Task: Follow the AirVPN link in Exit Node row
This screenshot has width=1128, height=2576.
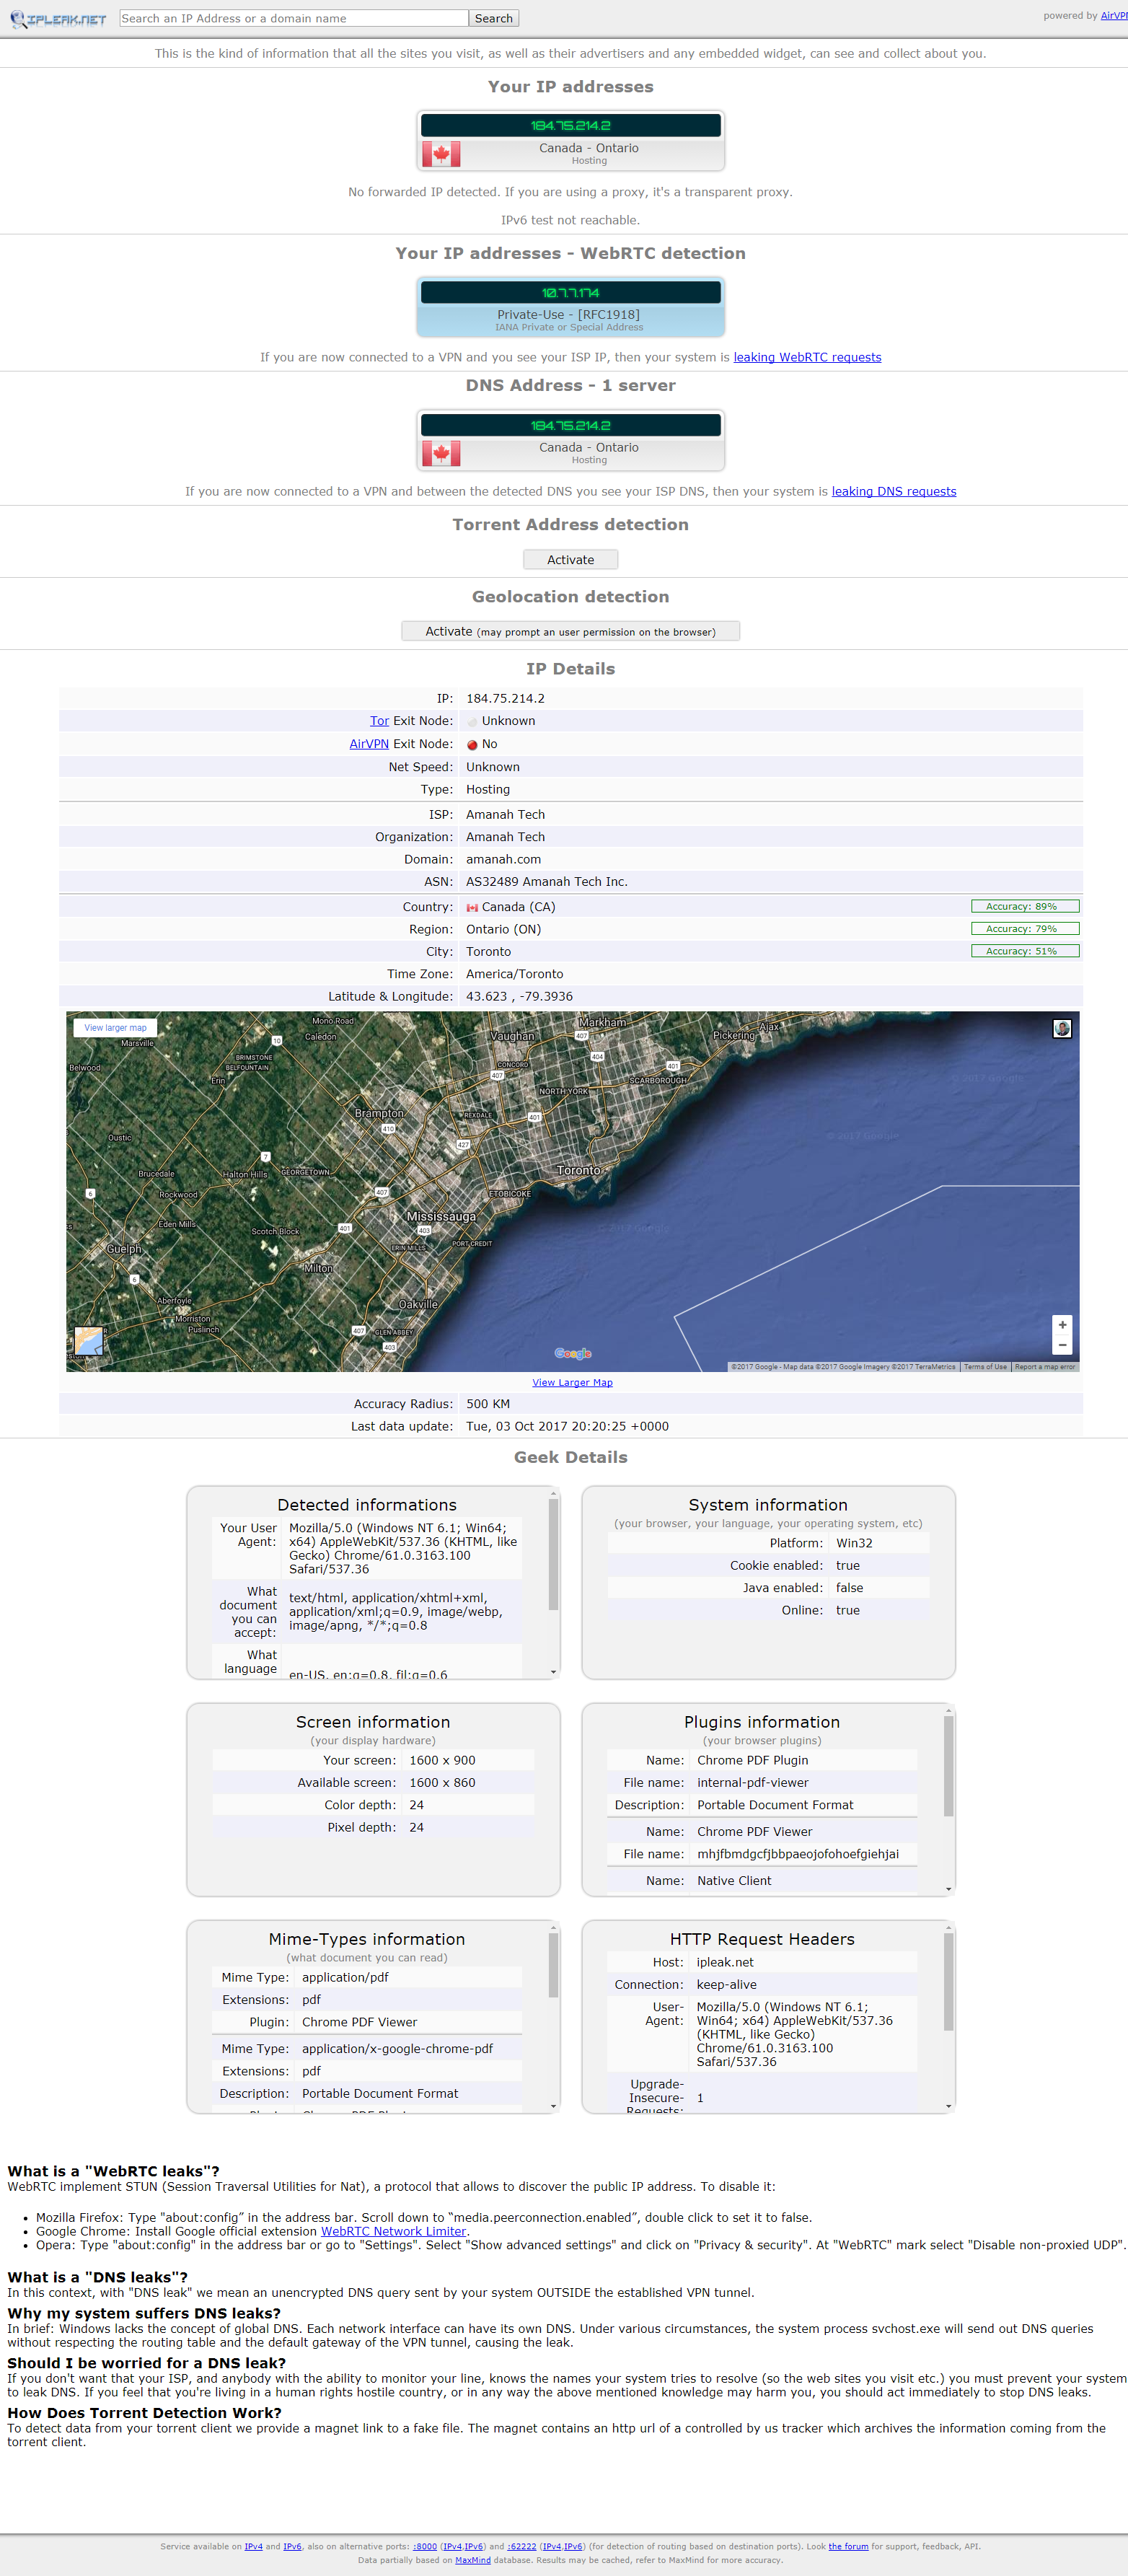Action: tap(369, 744)
